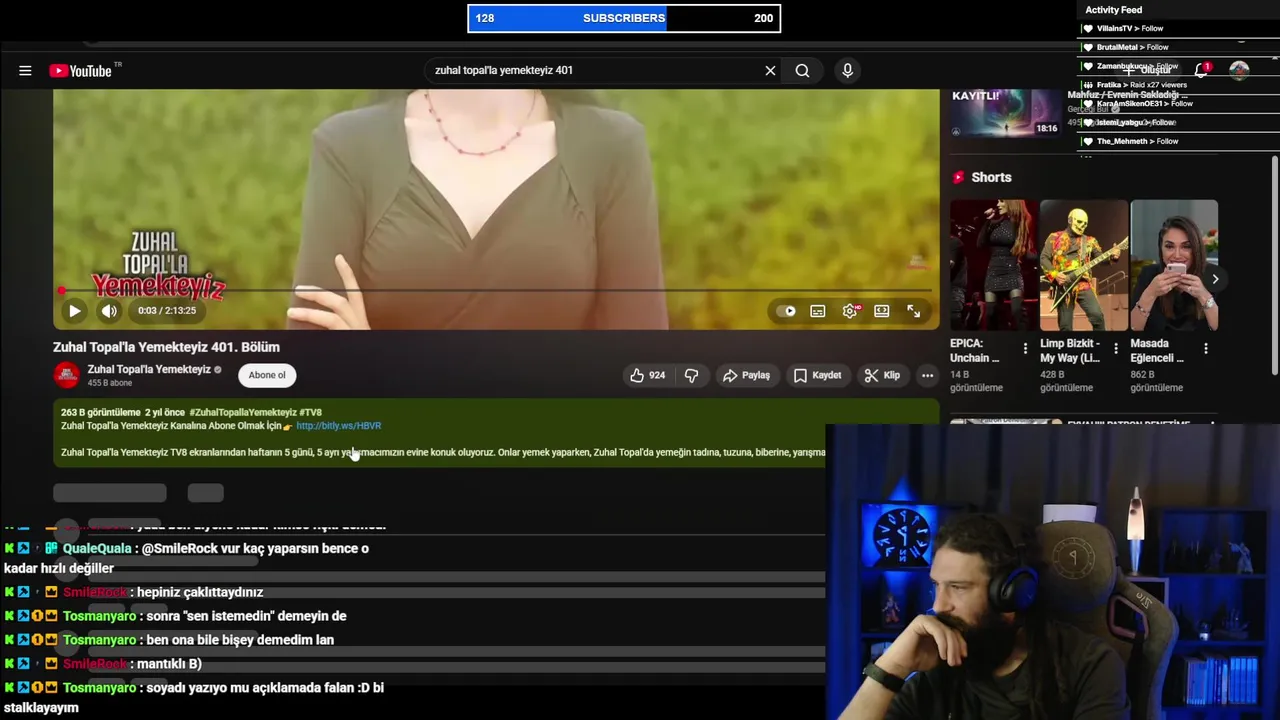Image resolution: width=1280 pixels, height=720 pixels.
Task: Click QualeQuala username in chat
Action: 97,549
